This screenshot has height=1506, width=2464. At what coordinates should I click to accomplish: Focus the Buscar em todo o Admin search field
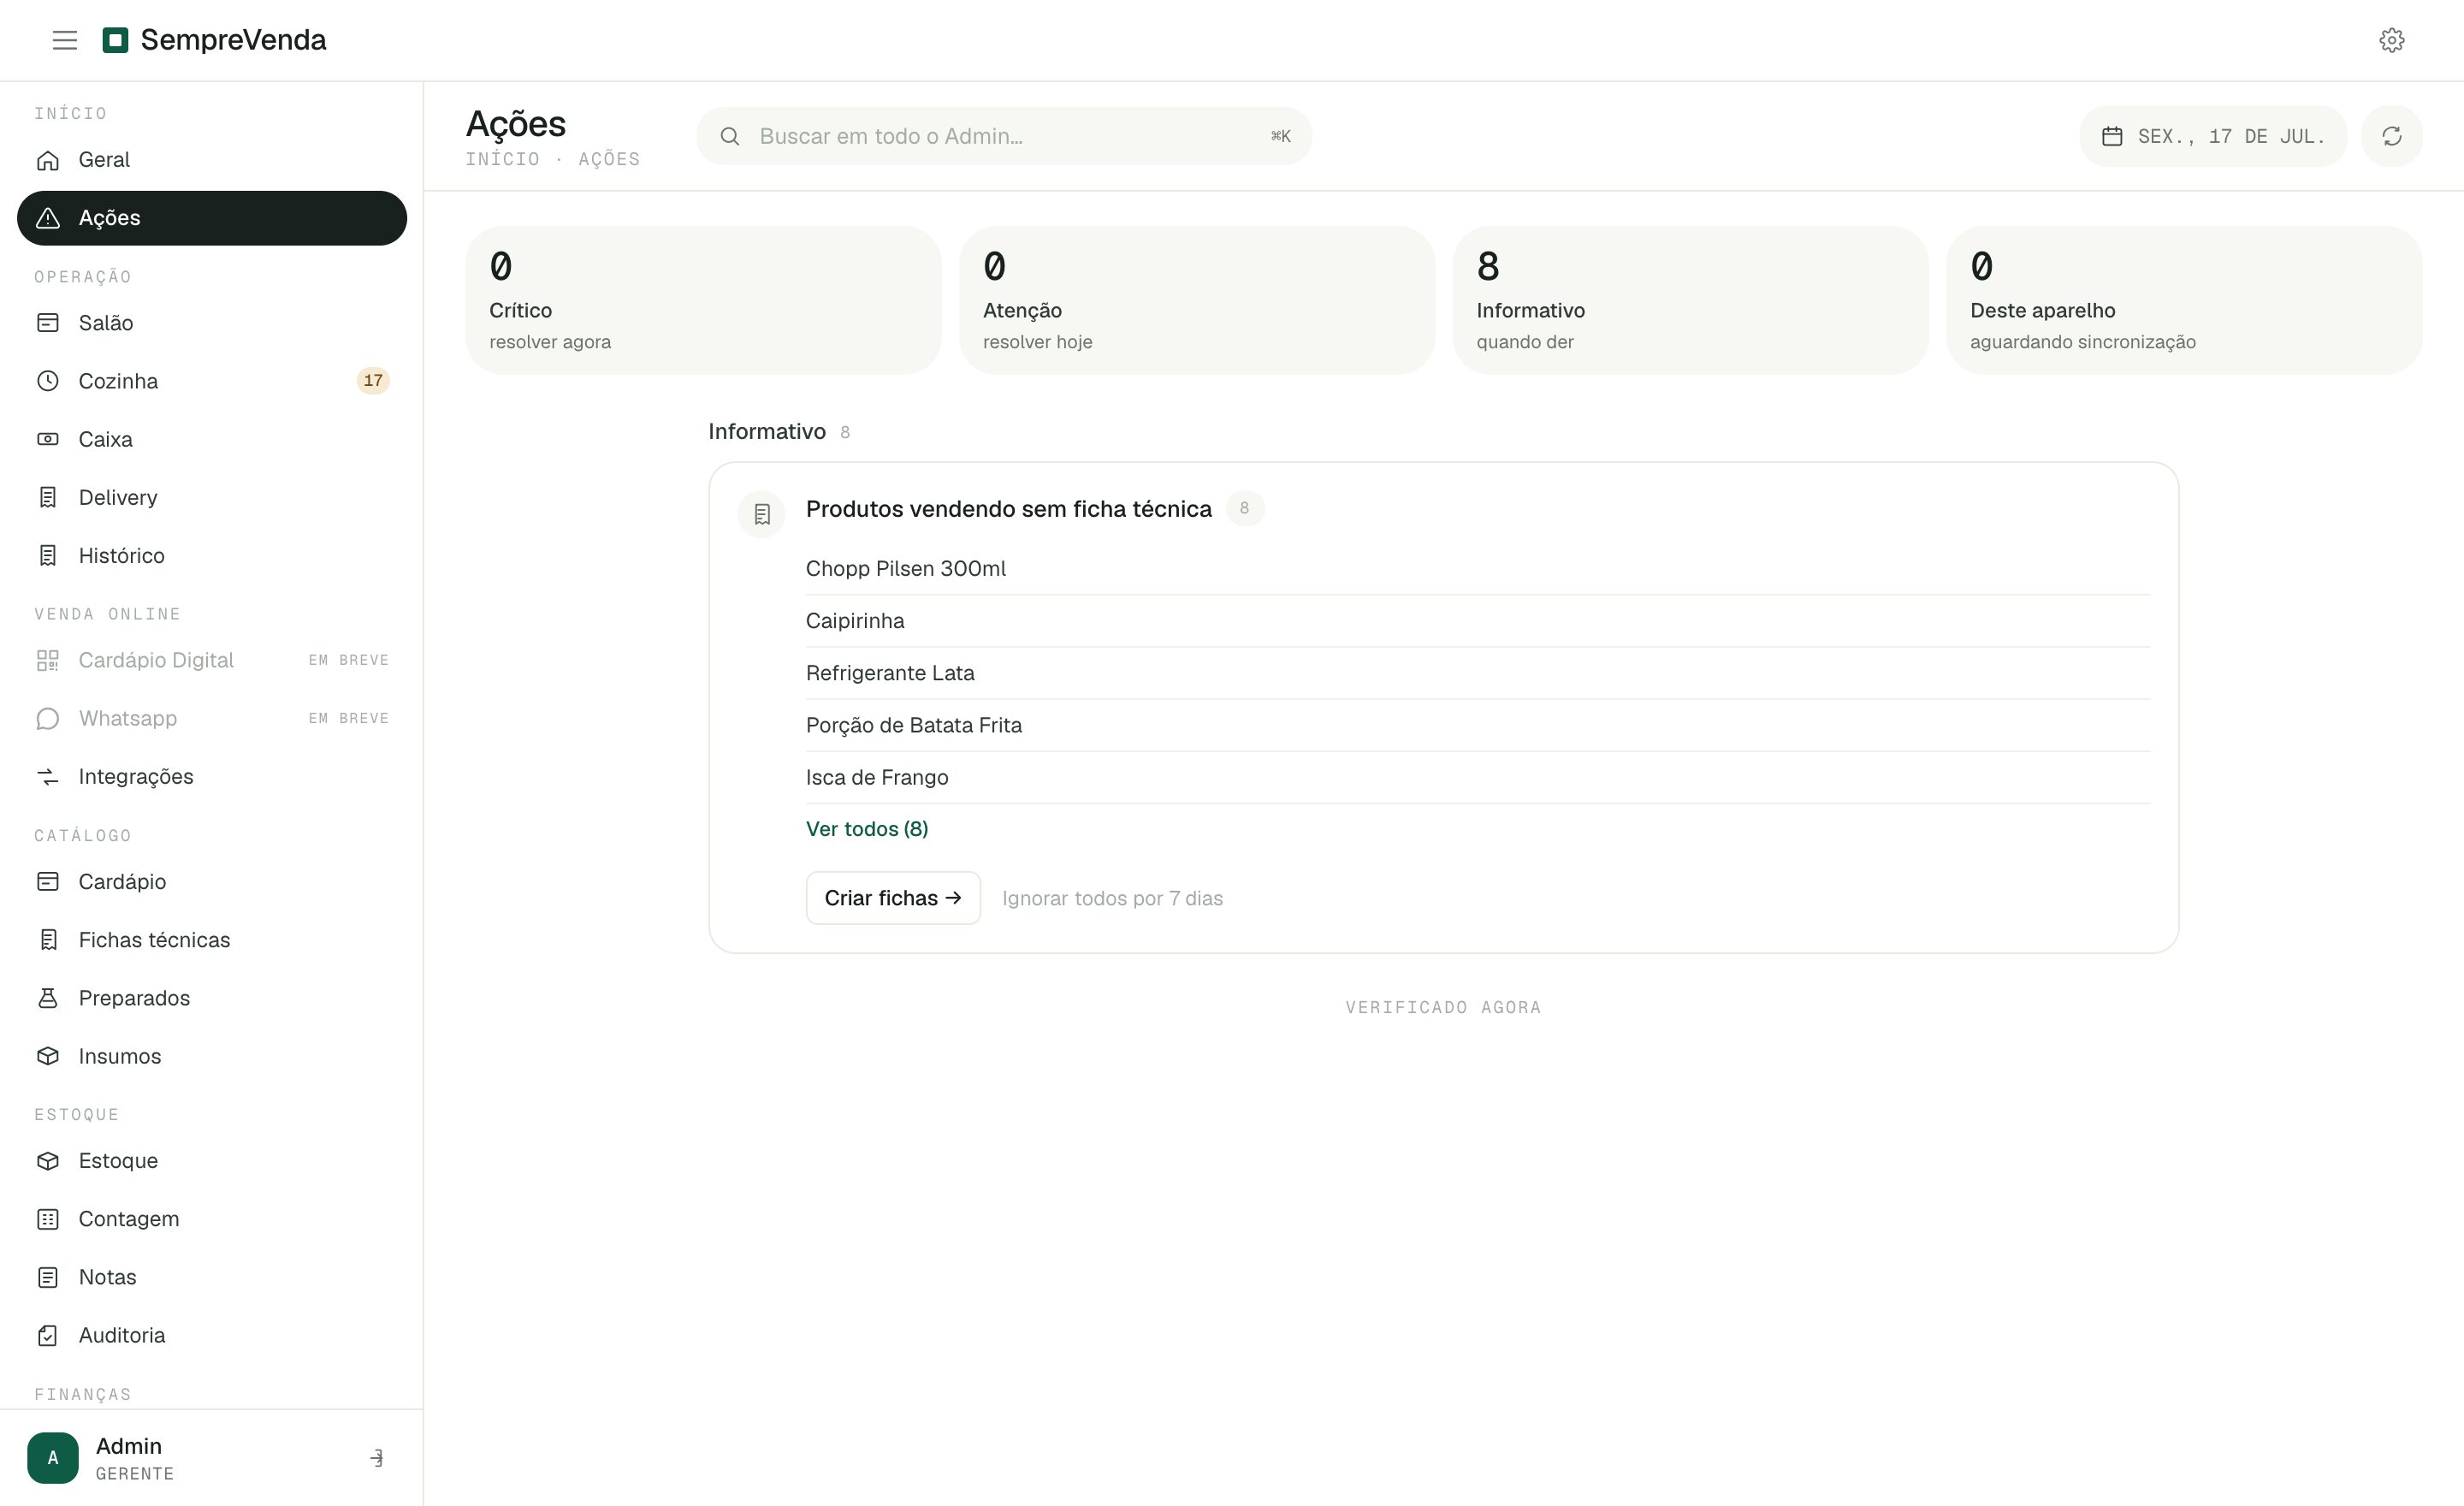(1004, 136)
